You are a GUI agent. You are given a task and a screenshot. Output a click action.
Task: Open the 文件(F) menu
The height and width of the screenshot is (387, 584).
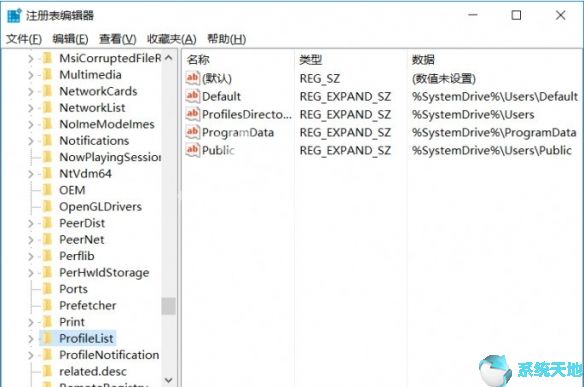coord(24,39)
